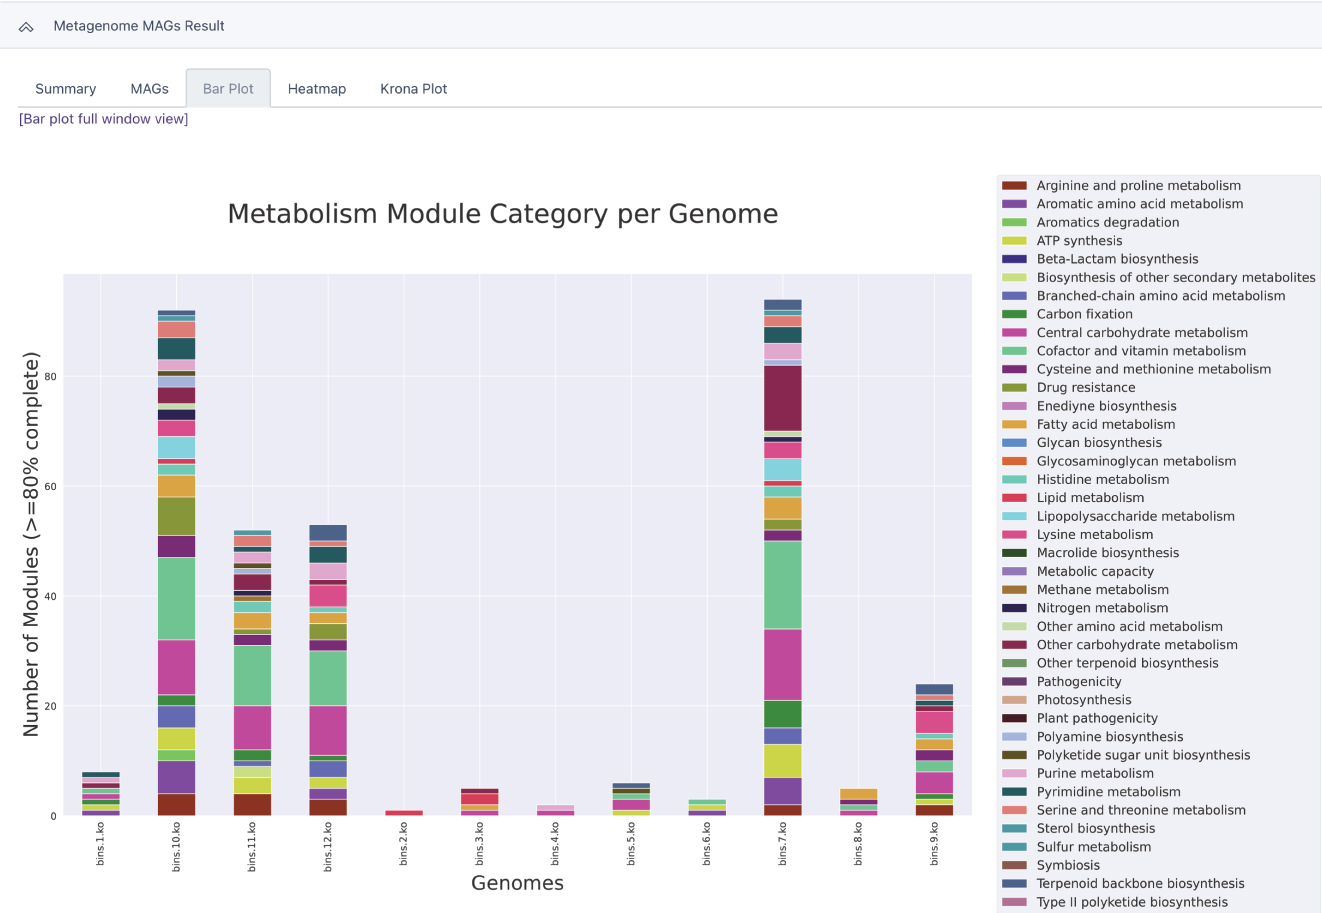
Task: Collapse the Metagenome MAGs Result panel
Action: pos(26,27)
